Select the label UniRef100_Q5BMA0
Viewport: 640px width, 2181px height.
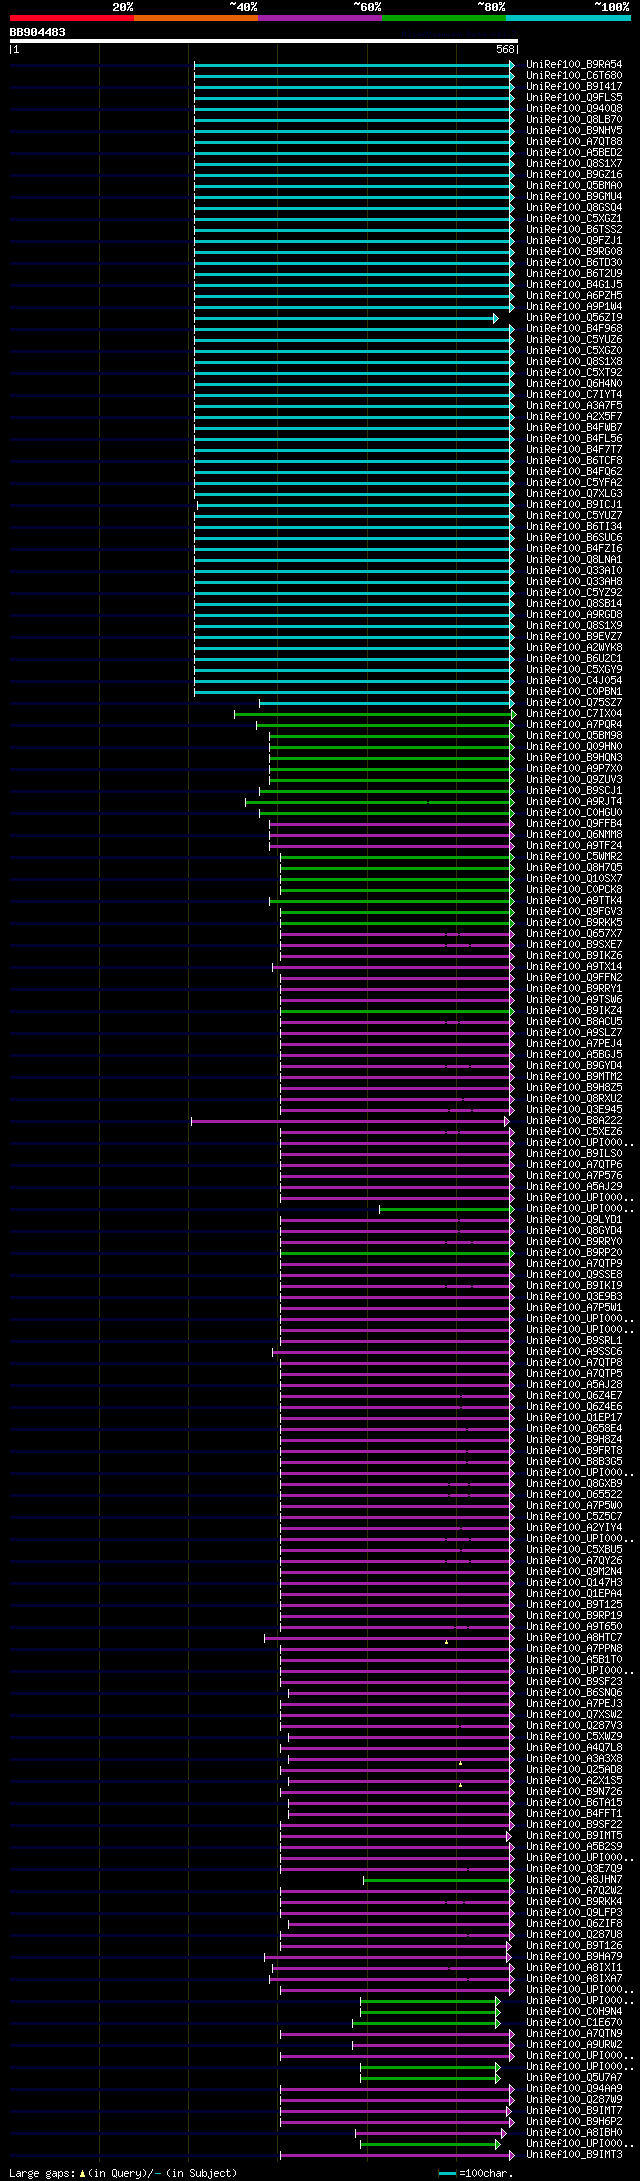(x=574, y=186)
